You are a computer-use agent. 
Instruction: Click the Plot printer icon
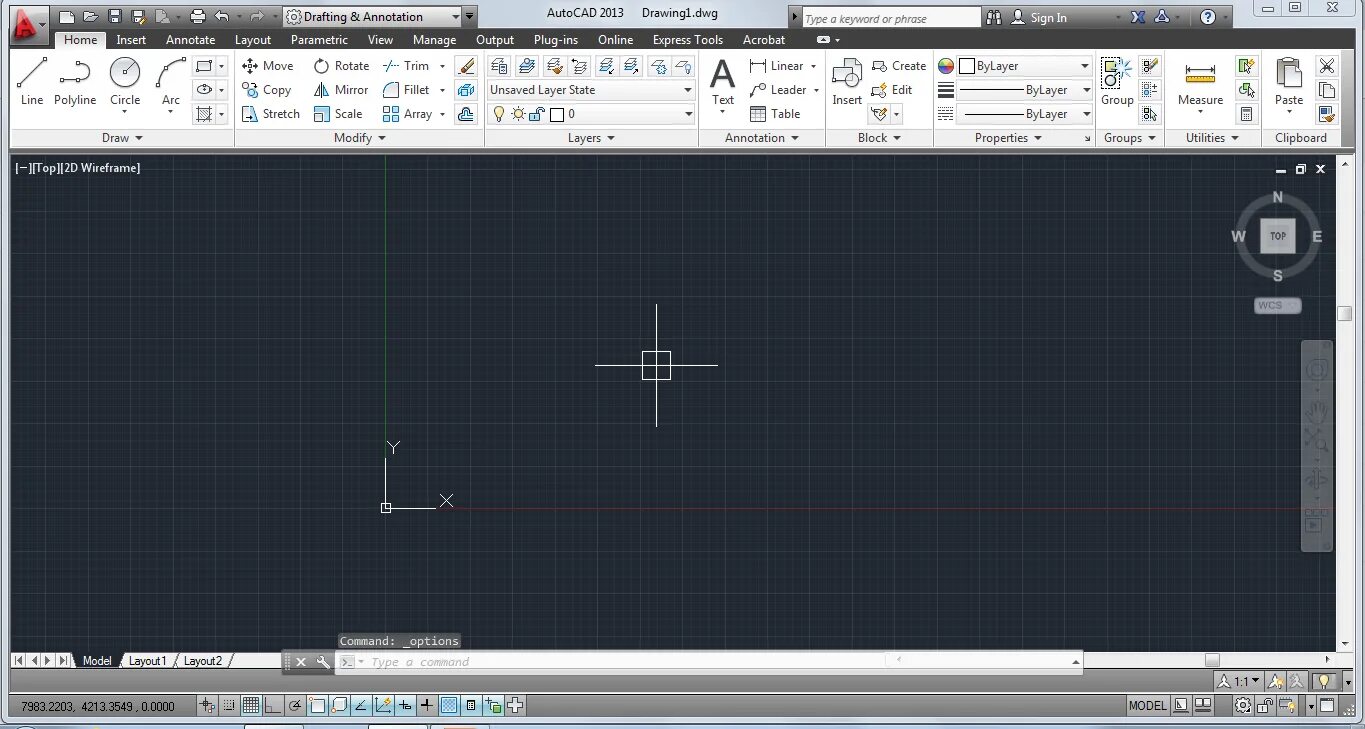pos(198,17)
